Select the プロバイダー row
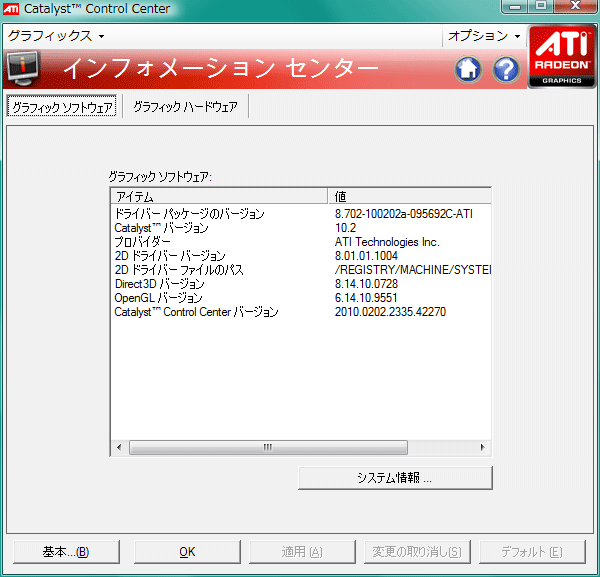Viewport: 600px width, 577px height. (x=301, y=242)
